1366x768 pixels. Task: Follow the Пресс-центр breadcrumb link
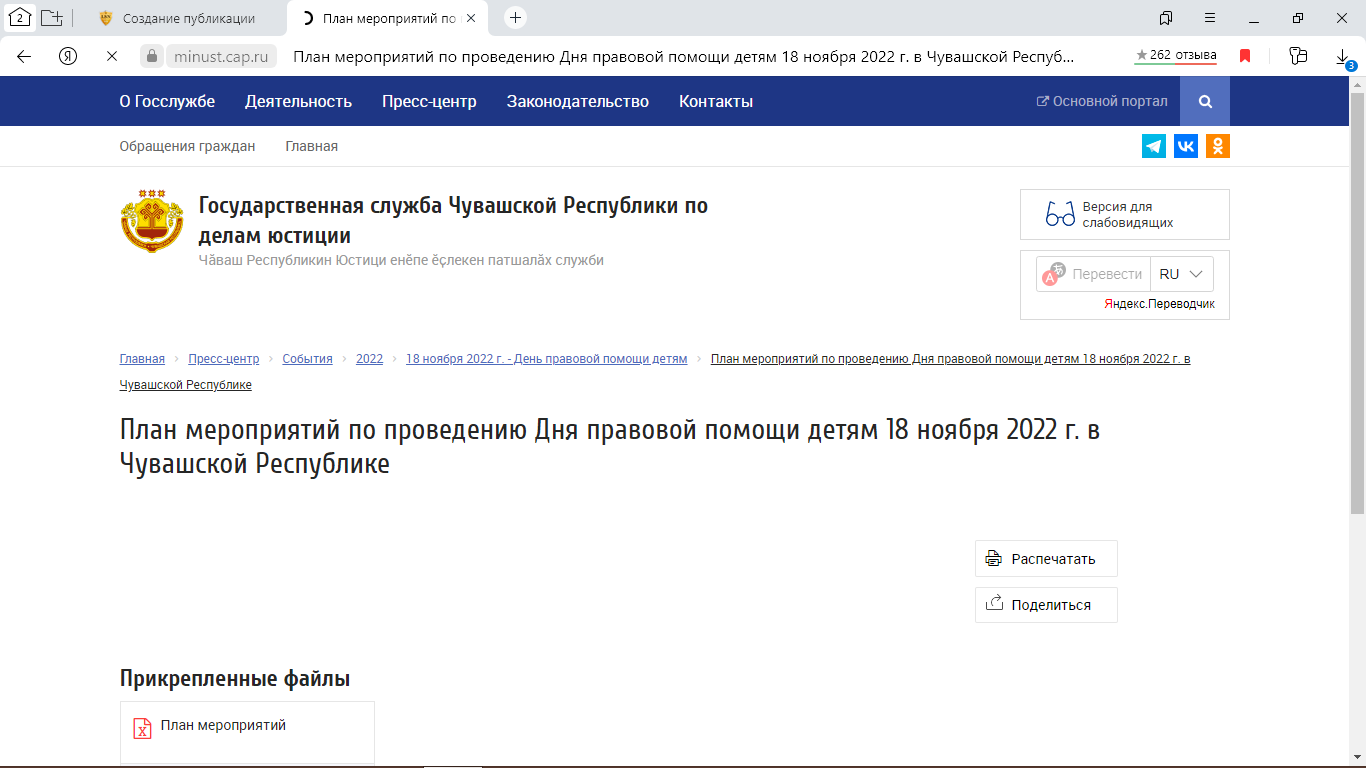click(224, 358)
